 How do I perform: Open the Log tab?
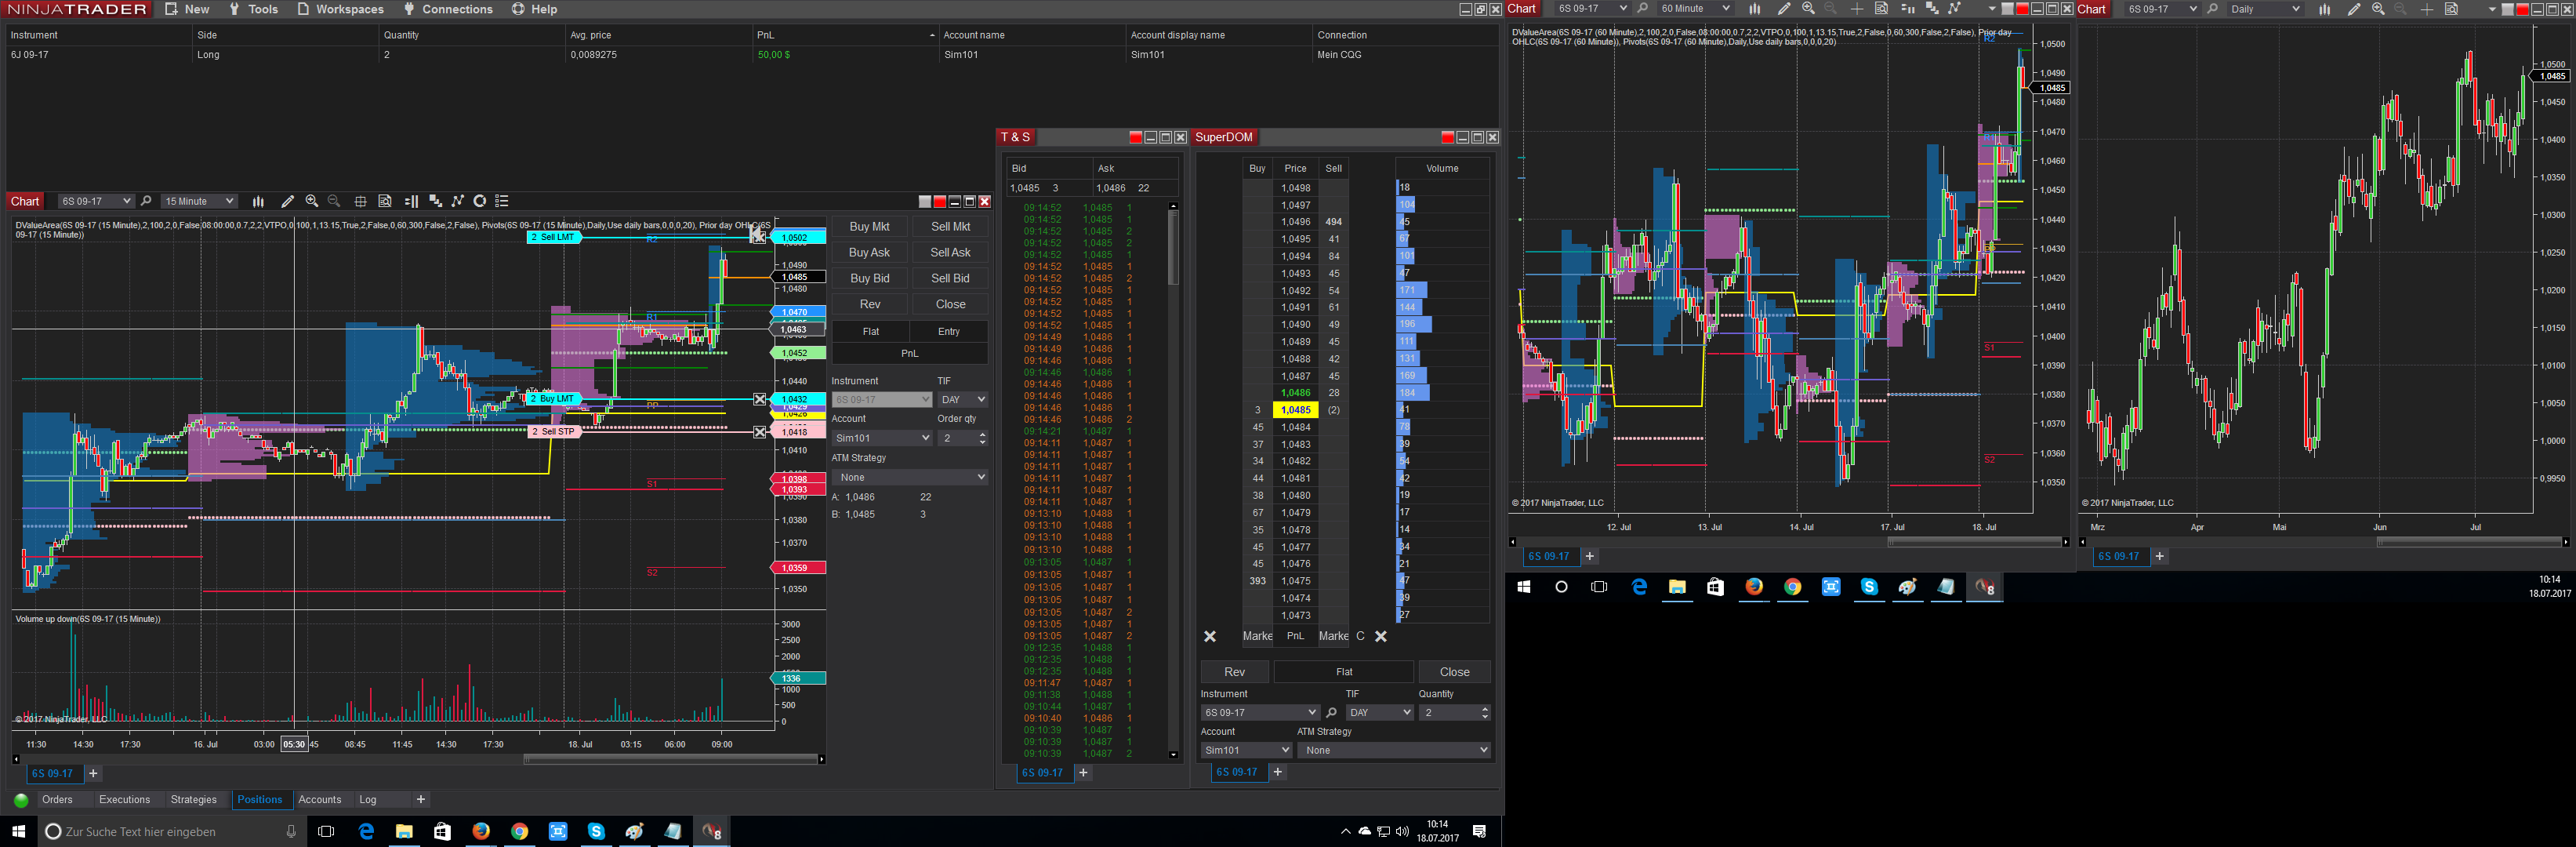coord(368,800)
